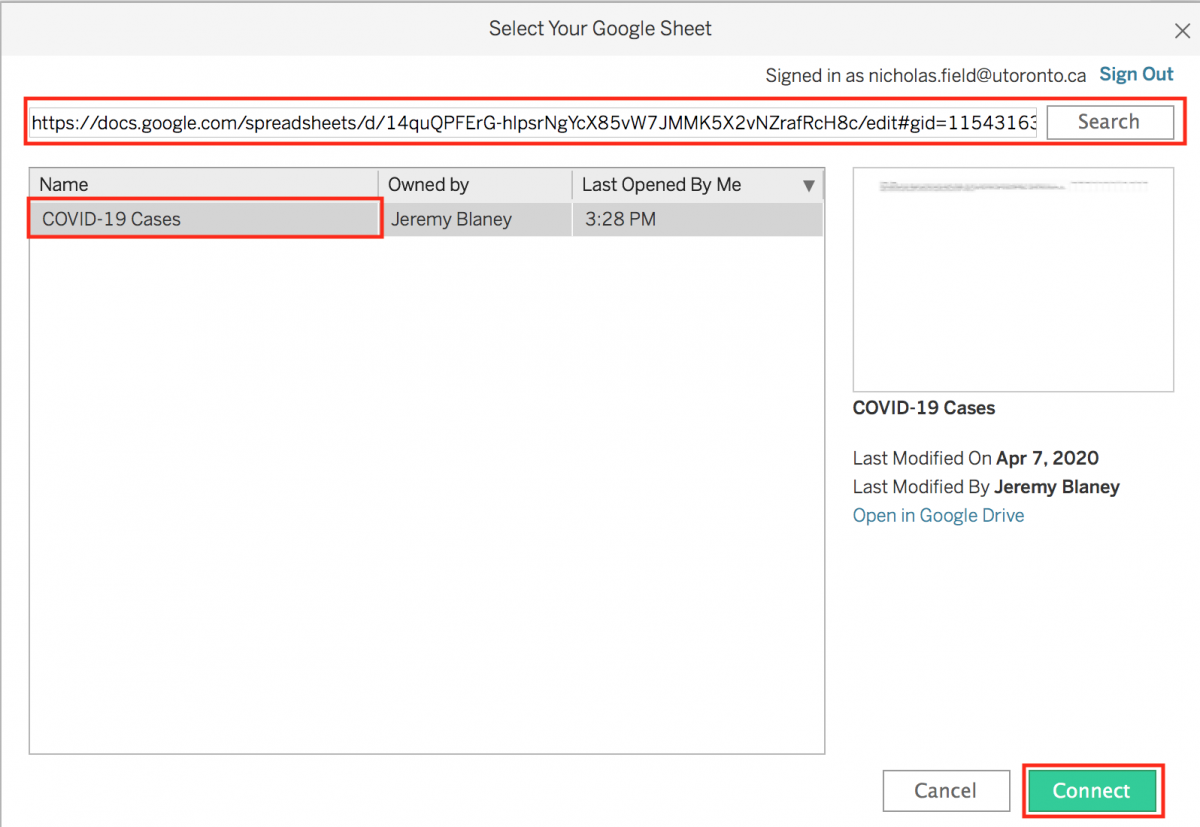Click the Cancel button
The height and width of the screenshot is (827, 1200).
pos(945,790)
